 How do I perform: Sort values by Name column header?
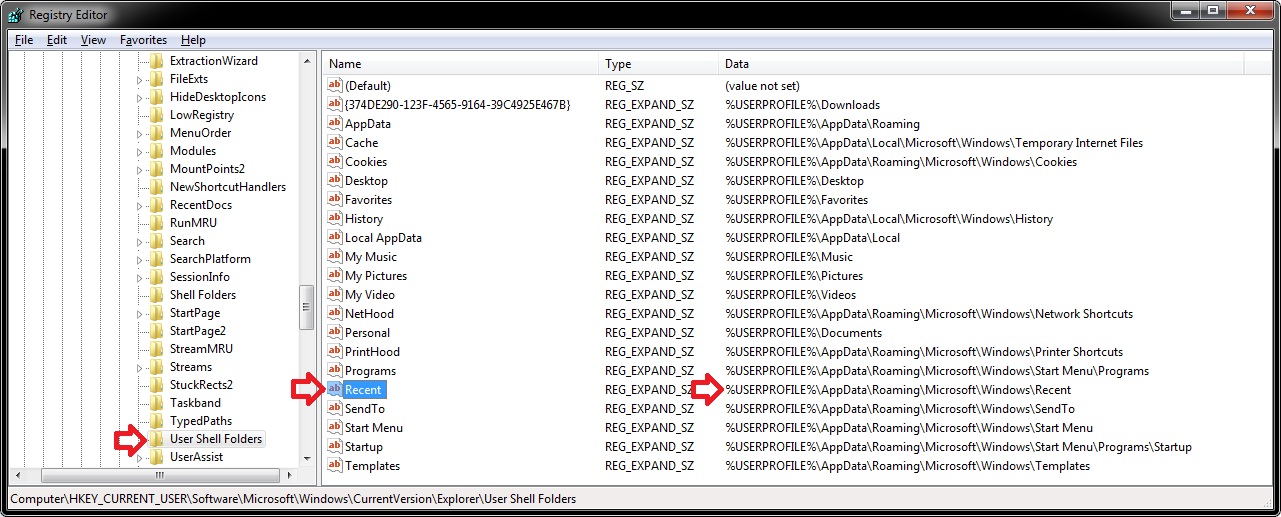click(460, 64)
